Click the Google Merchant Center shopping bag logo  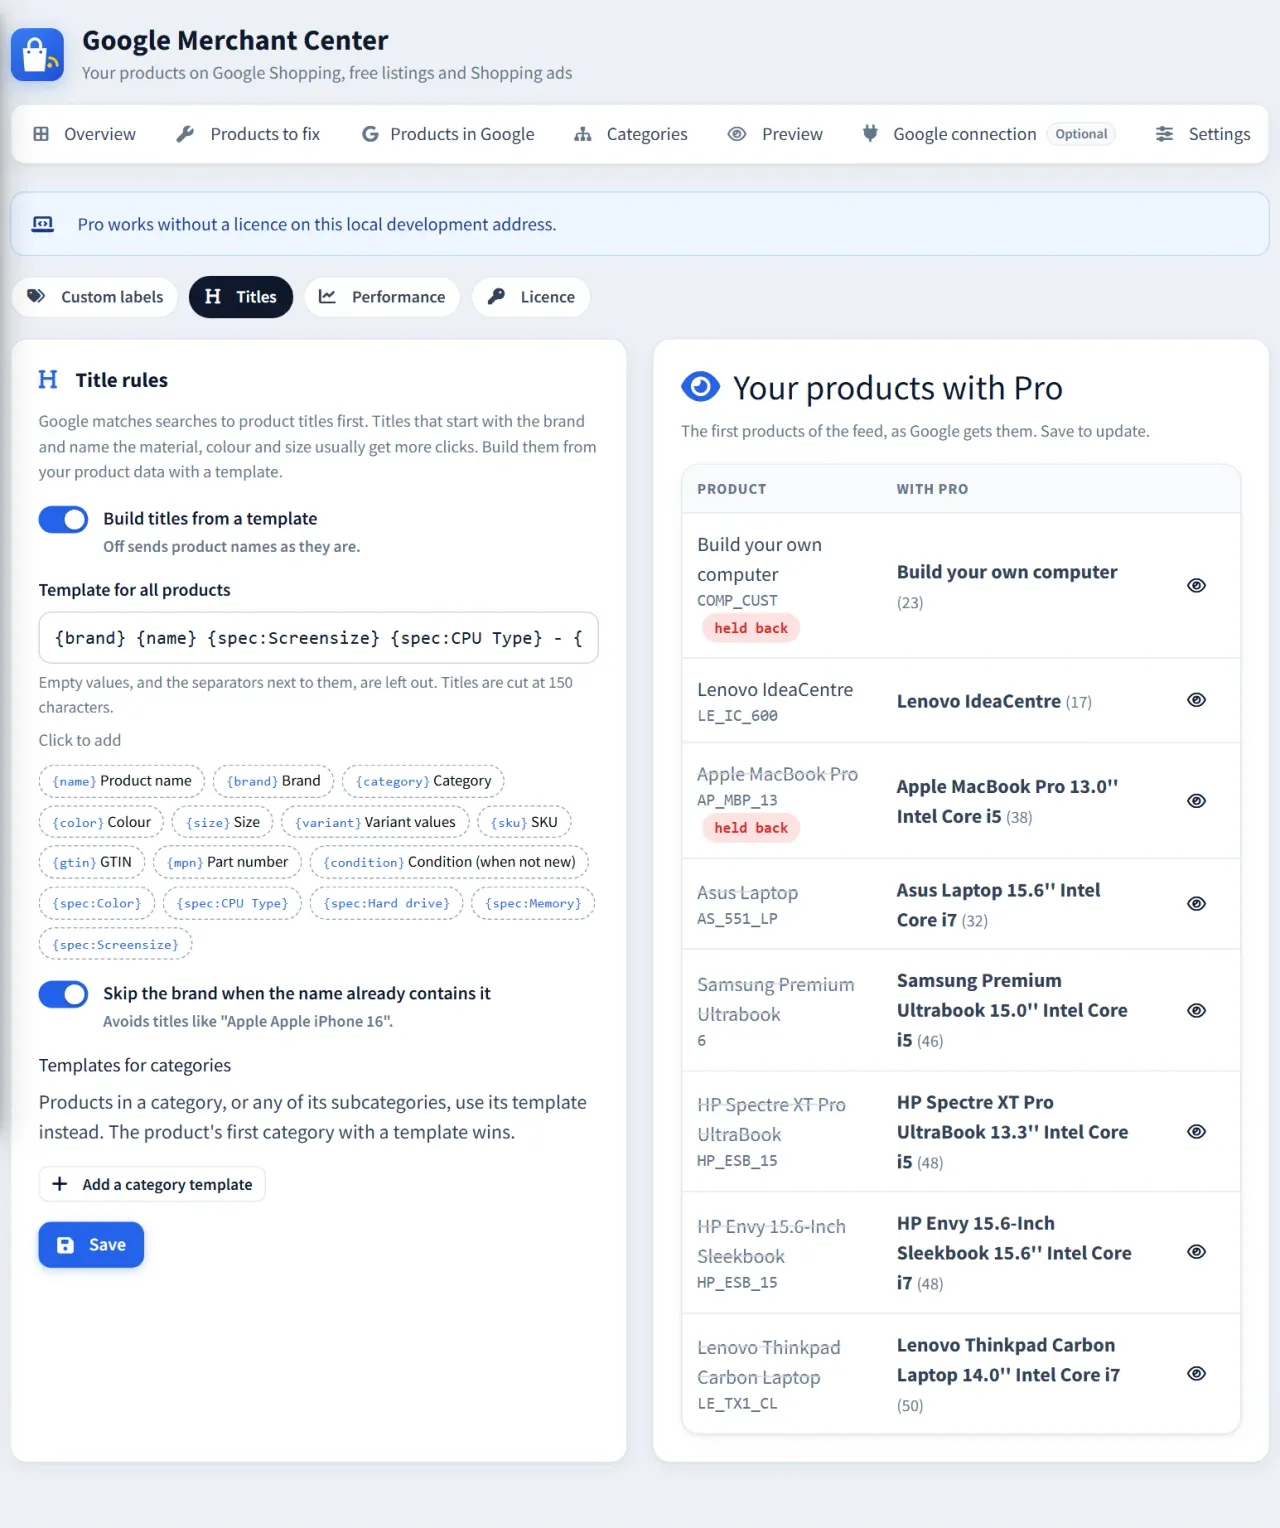(37, 54)
